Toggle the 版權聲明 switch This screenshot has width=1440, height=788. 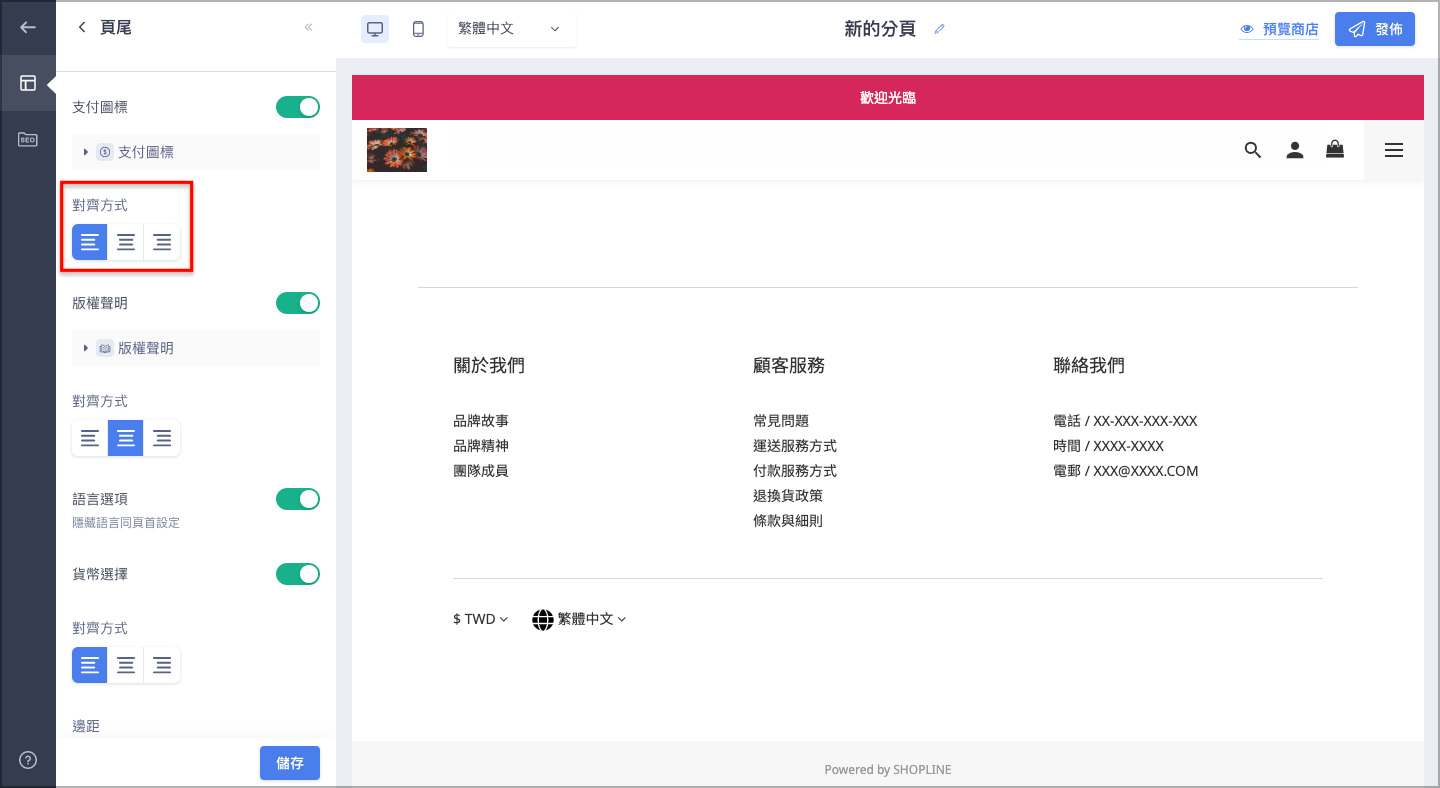point(298,303)
